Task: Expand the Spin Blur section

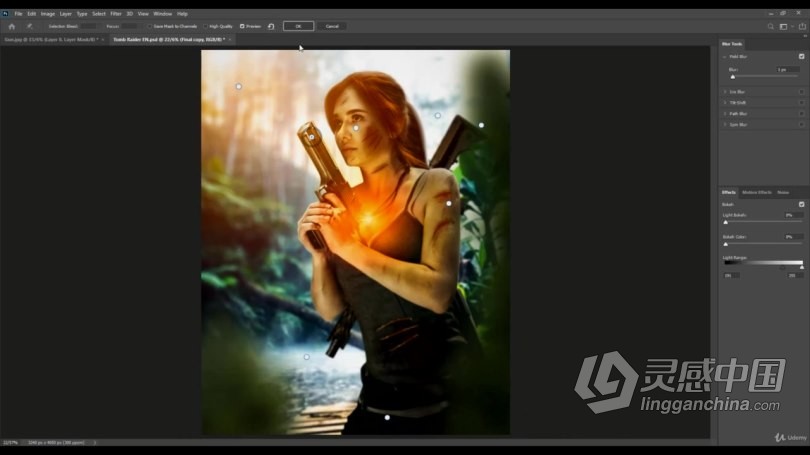Action: [x=725, y=124]
